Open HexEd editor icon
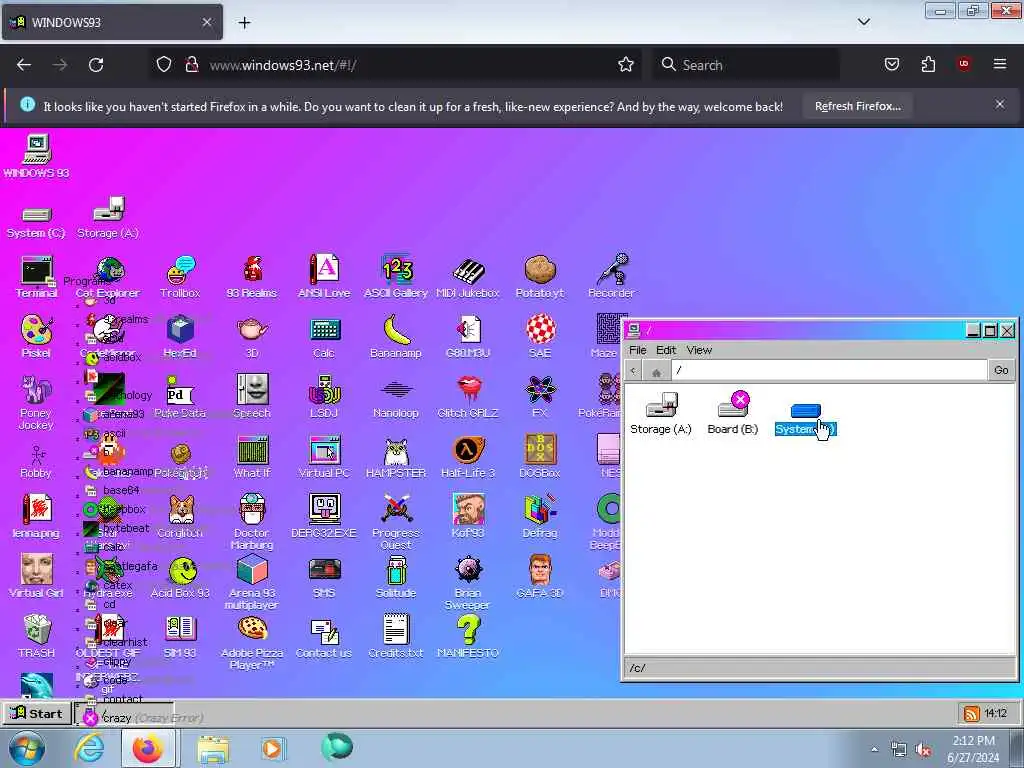 pyautogui.click(x=180, y=337)
